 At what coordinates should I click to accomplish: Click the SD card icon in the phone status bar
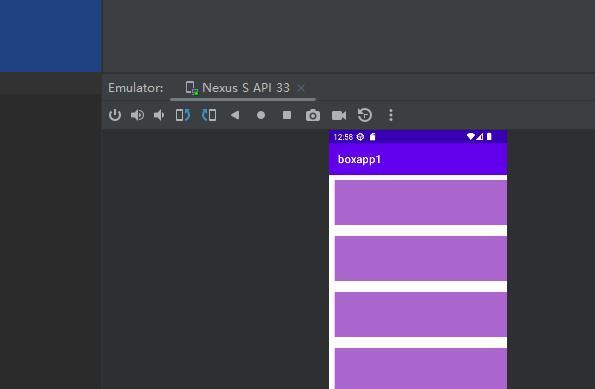[x=373, y=137]
